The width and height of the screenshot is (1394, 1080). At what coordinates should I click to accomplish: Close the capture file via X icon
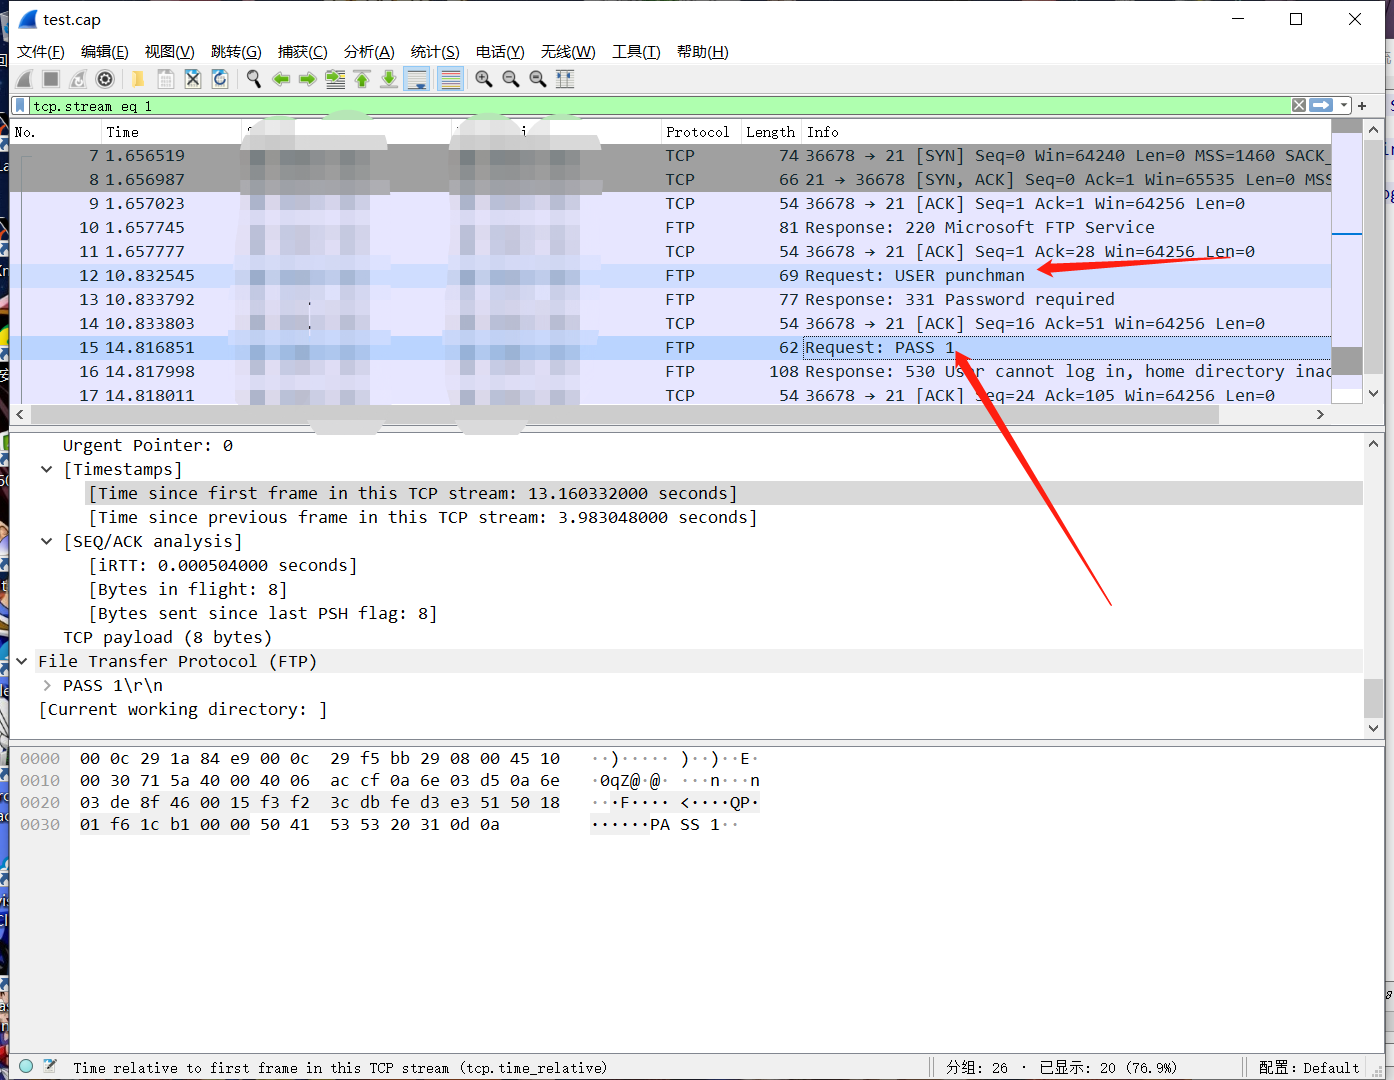(x=193, y=79)
